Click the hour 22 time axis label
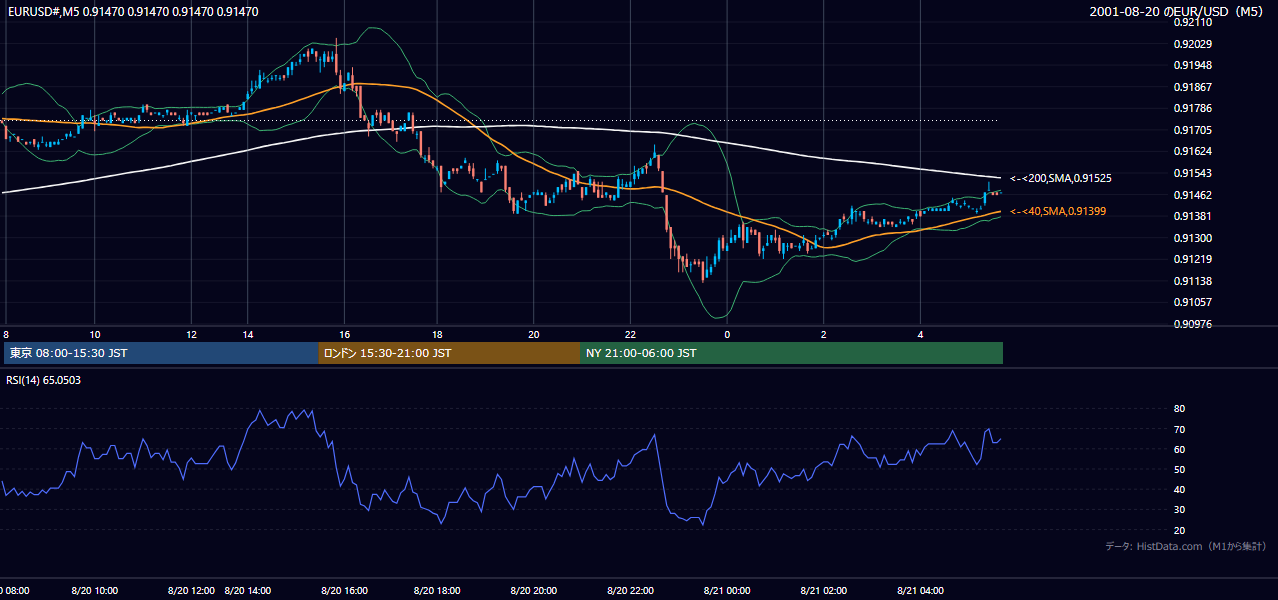The image size is (1278, 600). (x=630, y=334)
